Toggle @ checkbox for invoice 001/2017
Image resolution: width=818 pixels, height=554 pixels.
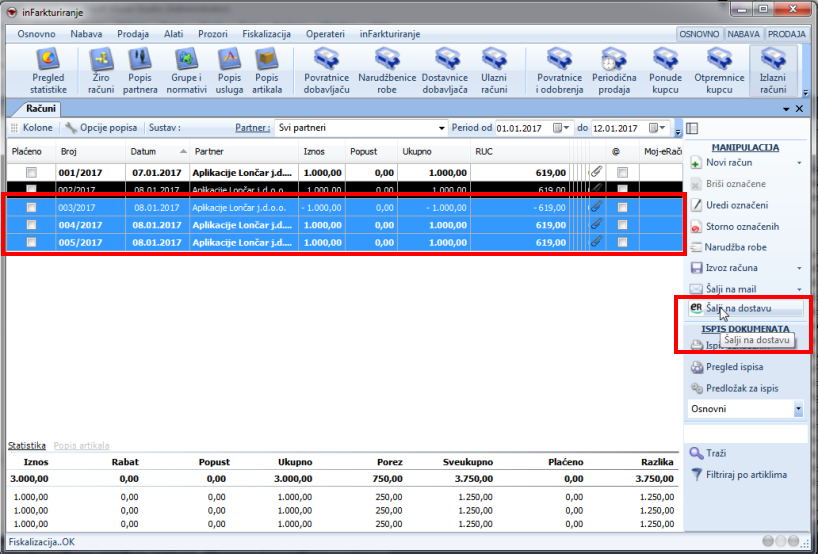[x=622, y=172]
